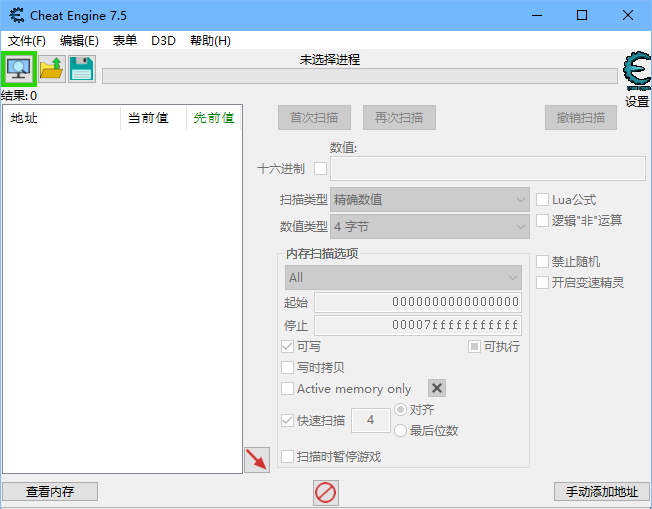Enable the 开启变速精灵 checkbox
The image size is (652, 509).
click(542, 282)
